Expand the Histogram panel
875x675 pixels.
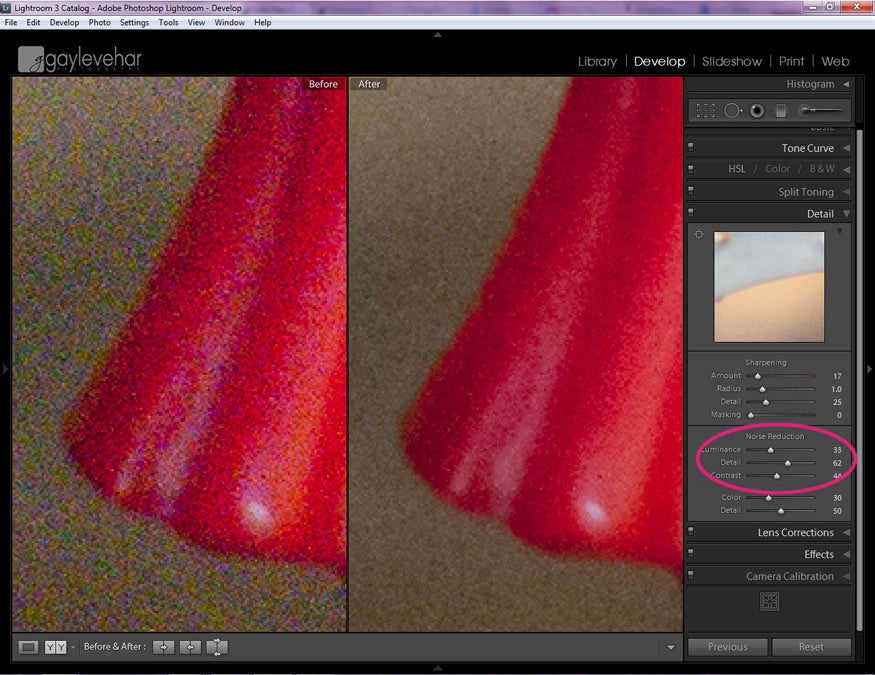click(846, 84)
